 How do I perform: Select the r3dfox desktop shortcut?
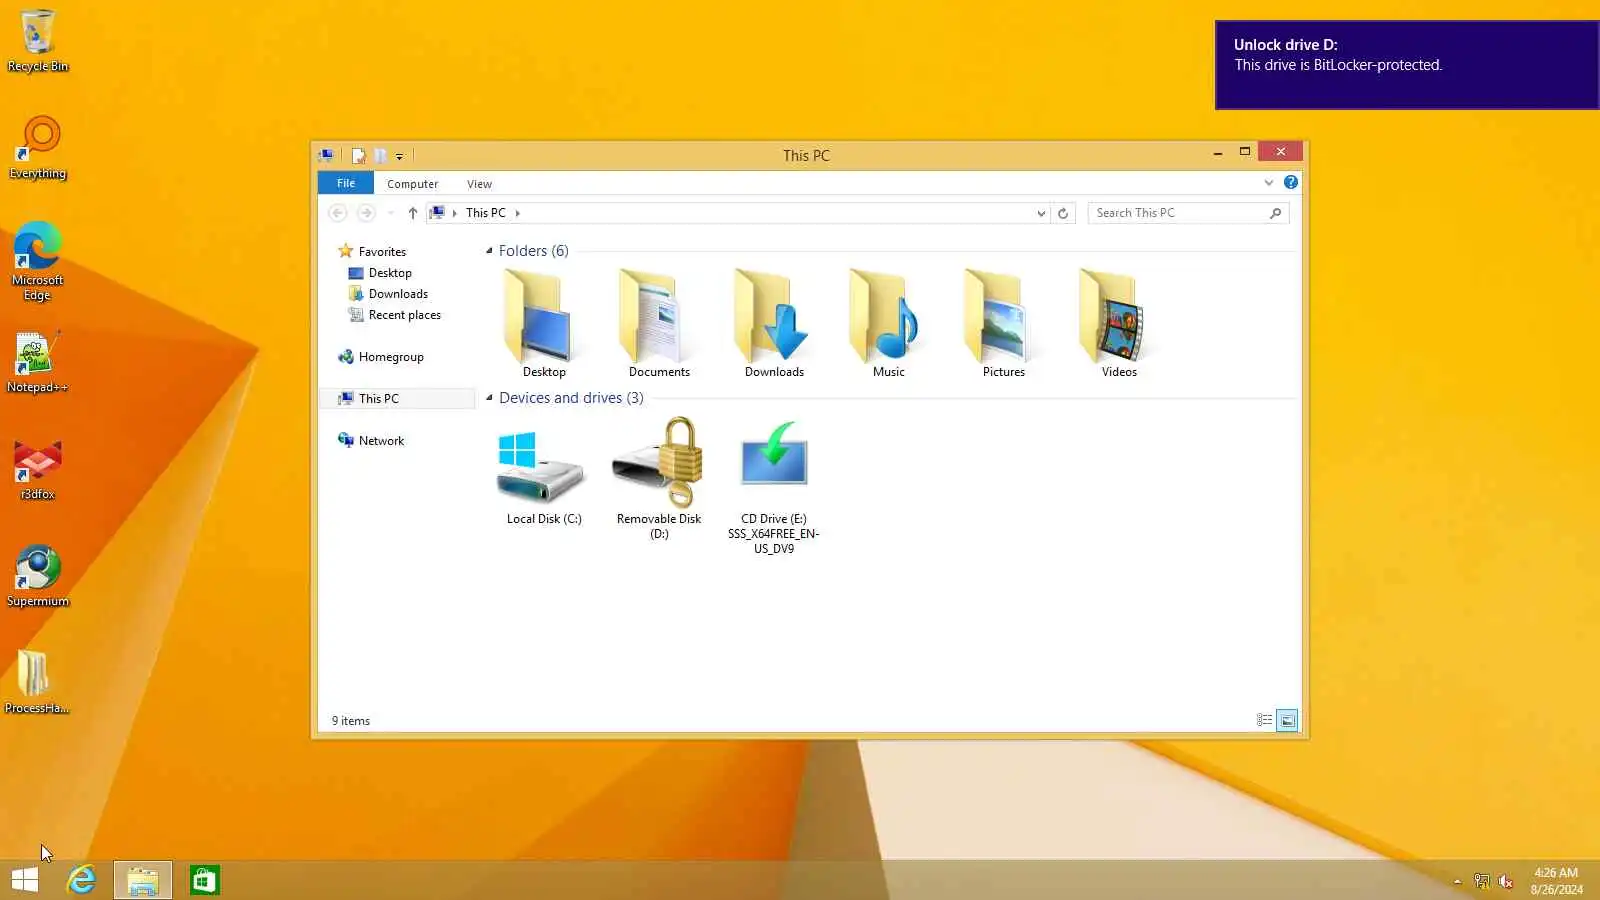point(38,469)
